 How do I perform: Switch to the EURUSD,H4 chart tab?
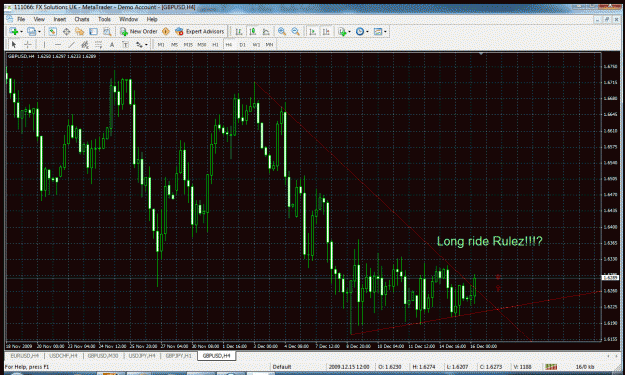click(x=24, y=355)
